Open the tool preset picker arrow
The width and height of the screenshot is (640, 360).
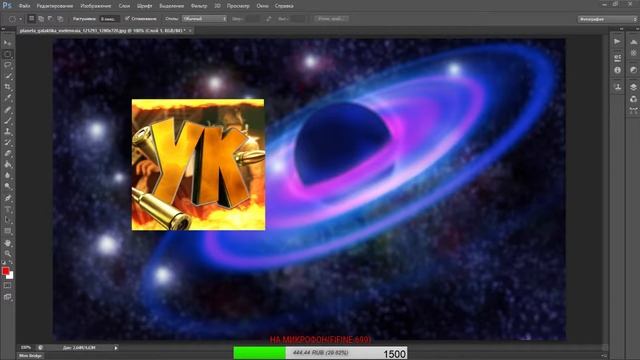click(x=20, y=19)
